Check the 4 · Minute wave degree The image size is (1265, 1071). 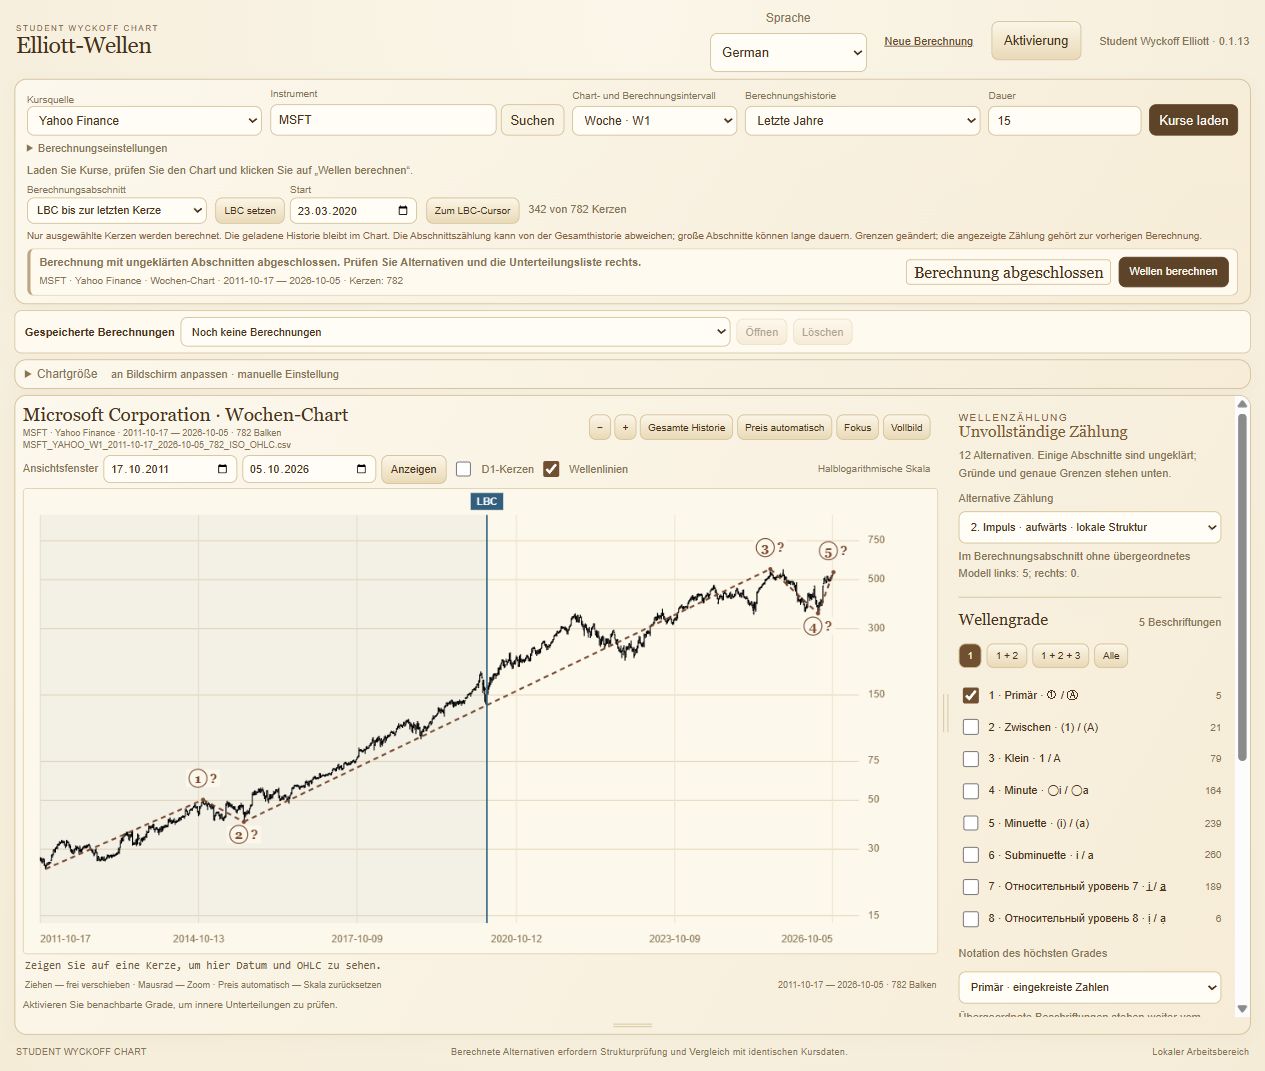click(970, 791)
